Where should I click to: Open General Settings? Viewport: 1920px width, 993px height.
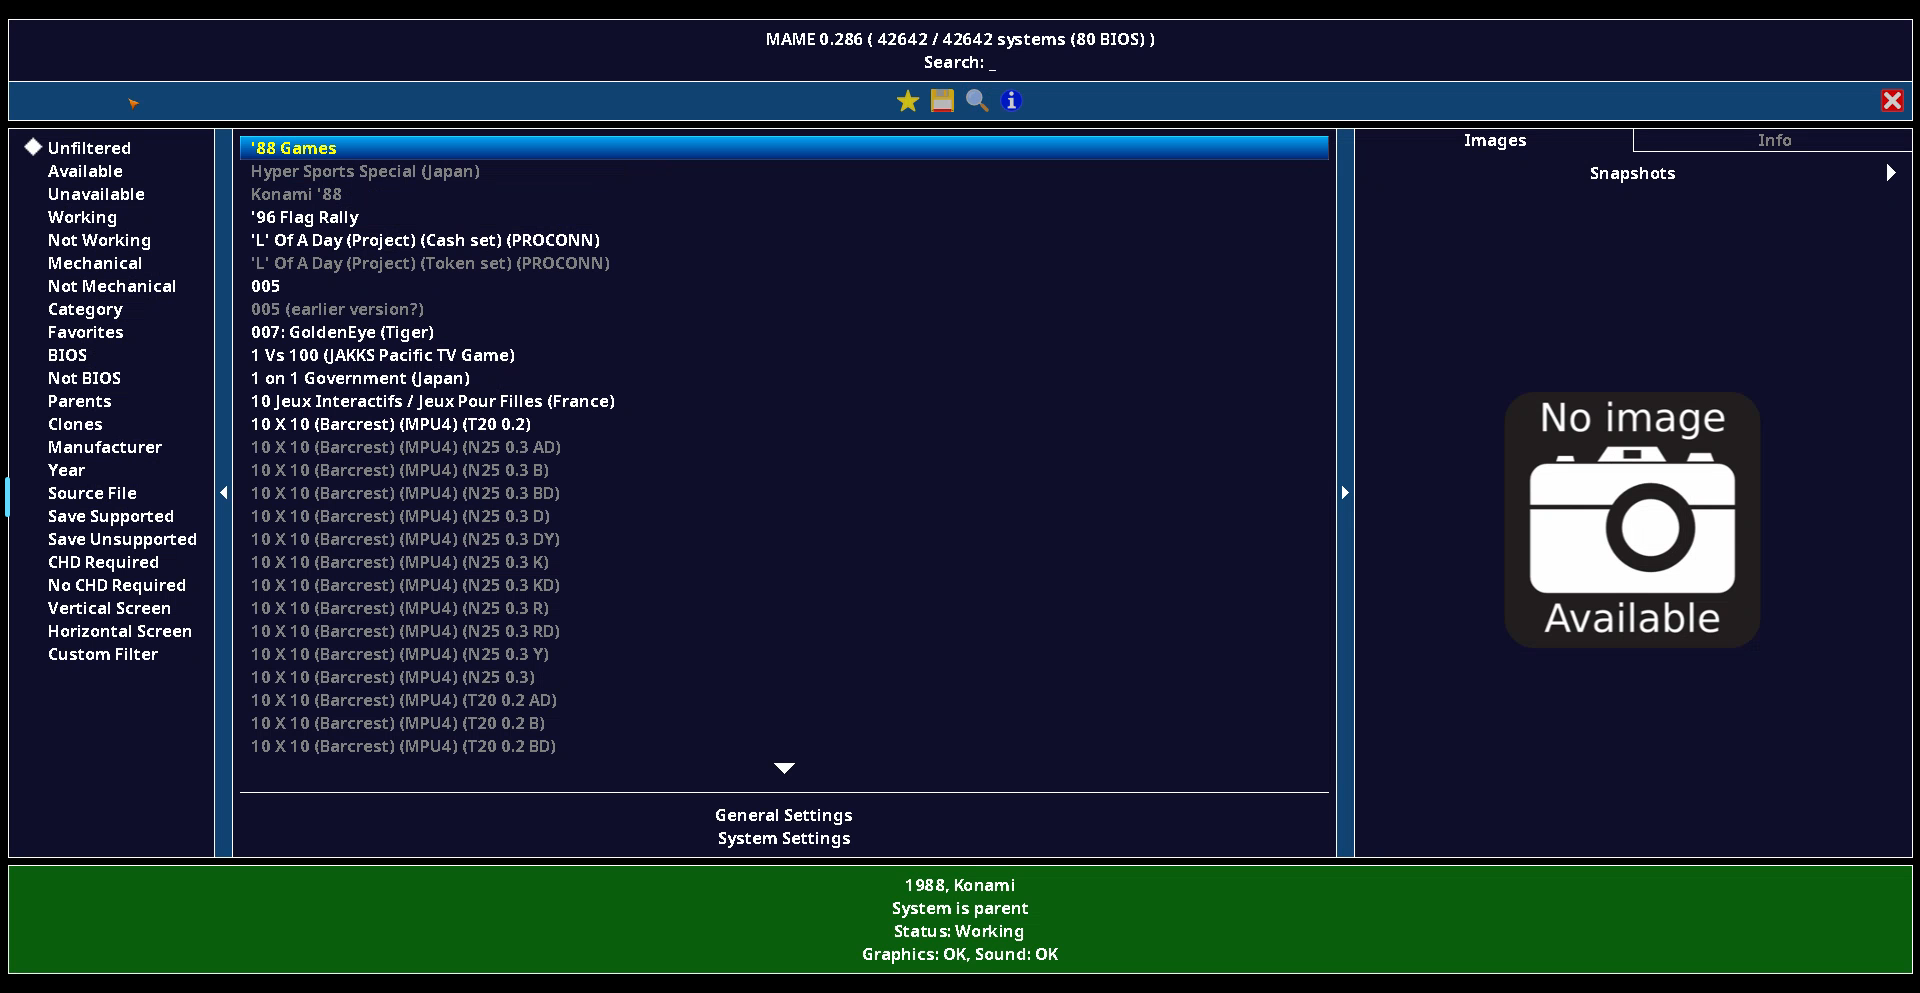click(x=783, y=815)
